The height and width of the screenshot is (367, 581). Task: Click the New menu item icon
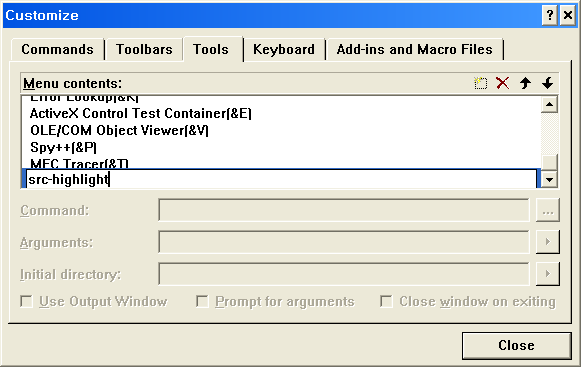point(481,83)
